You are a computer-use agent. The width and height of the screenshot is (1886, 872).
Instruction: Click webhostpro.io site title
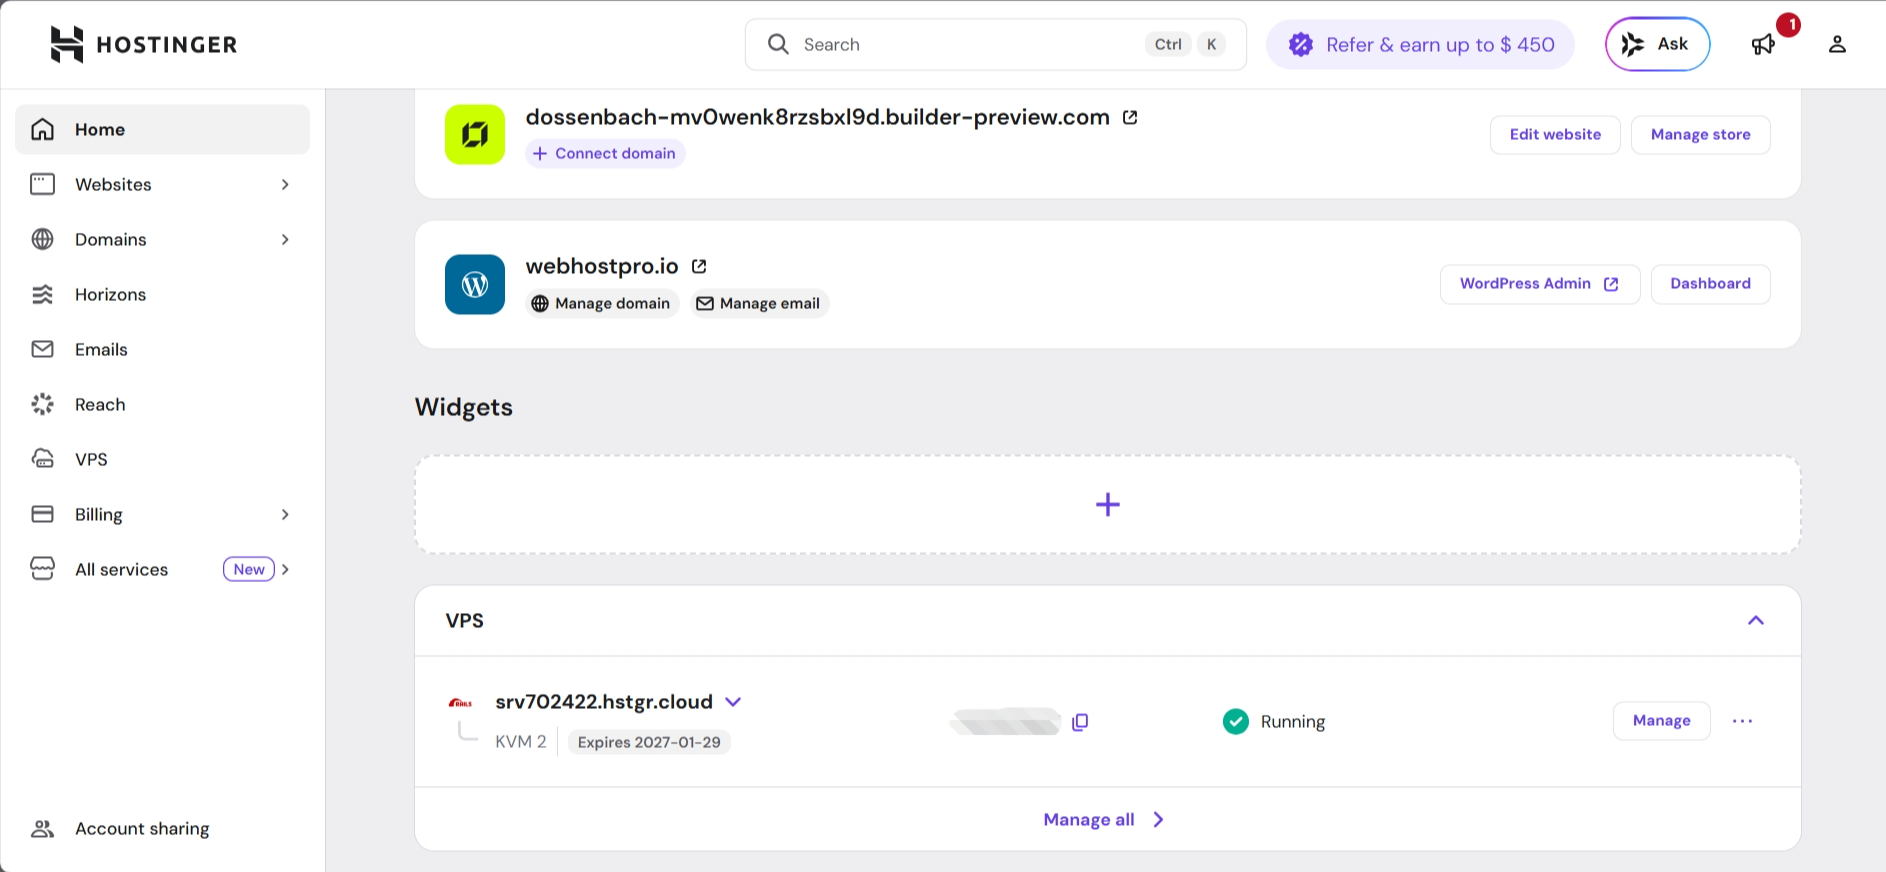(x=602, y=266)
